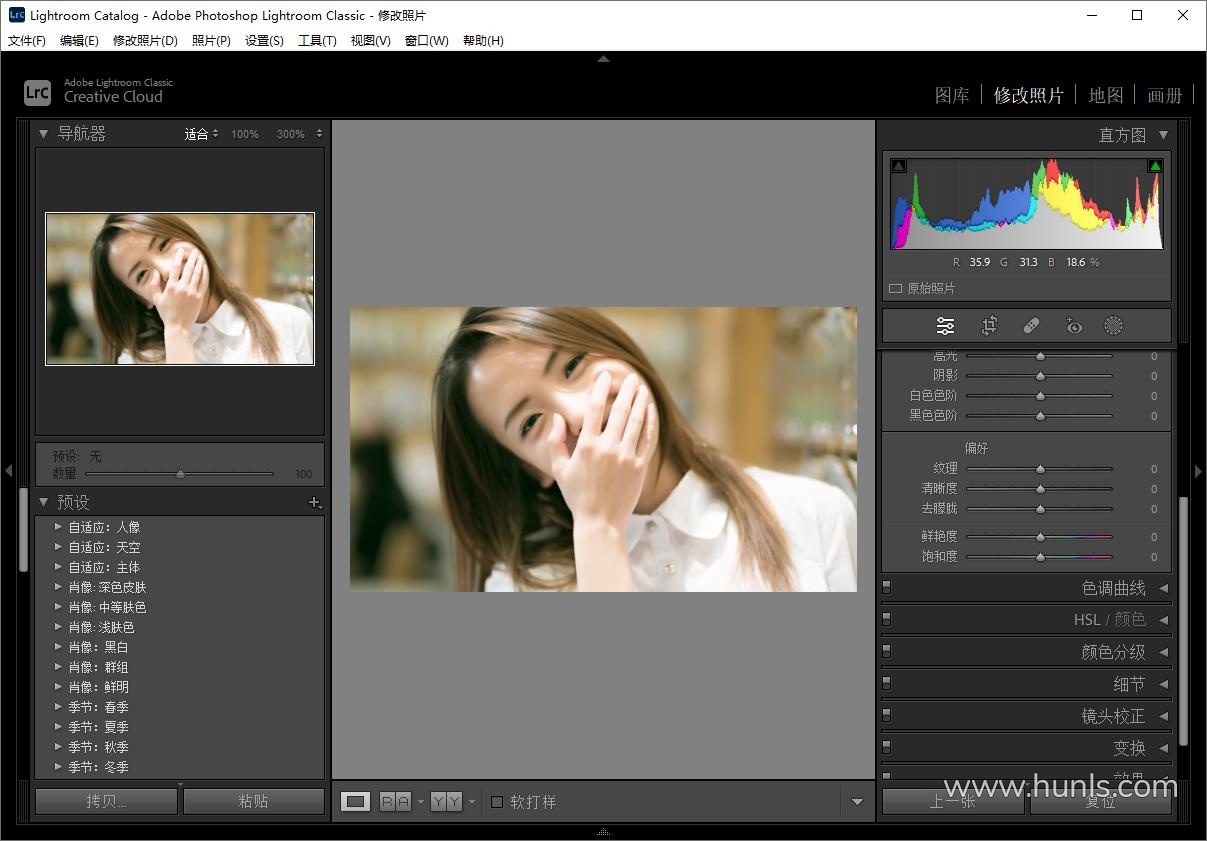Switch to the 画册 module
Image resolution: width=1207 pixels, height=841 pixels.
click(1164, 95)
